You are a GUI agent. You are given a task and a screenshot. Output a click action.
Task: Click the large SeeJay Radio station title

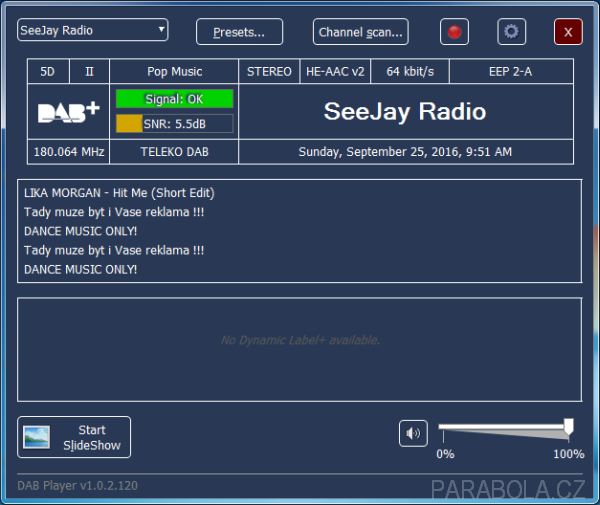tap(405, 112)
